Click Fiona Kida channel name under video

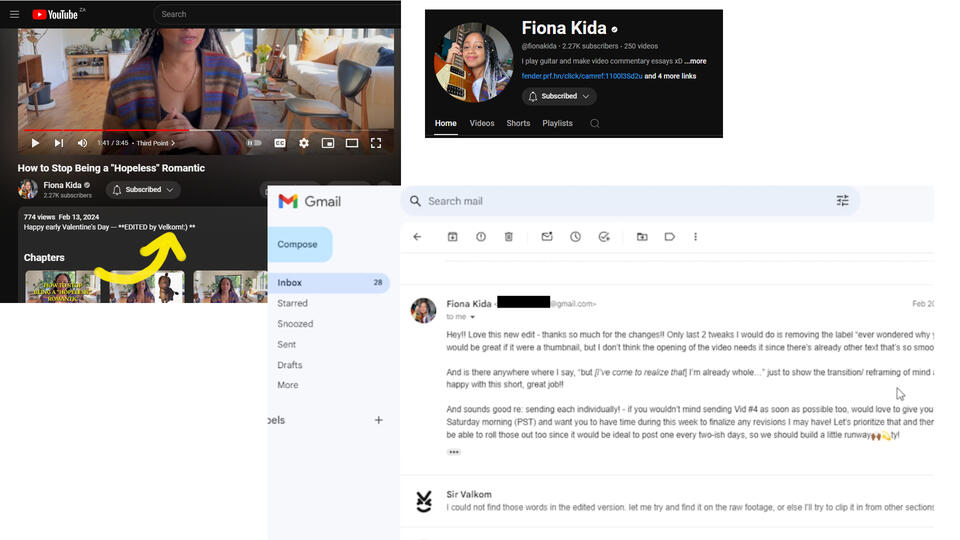point(62,185)
